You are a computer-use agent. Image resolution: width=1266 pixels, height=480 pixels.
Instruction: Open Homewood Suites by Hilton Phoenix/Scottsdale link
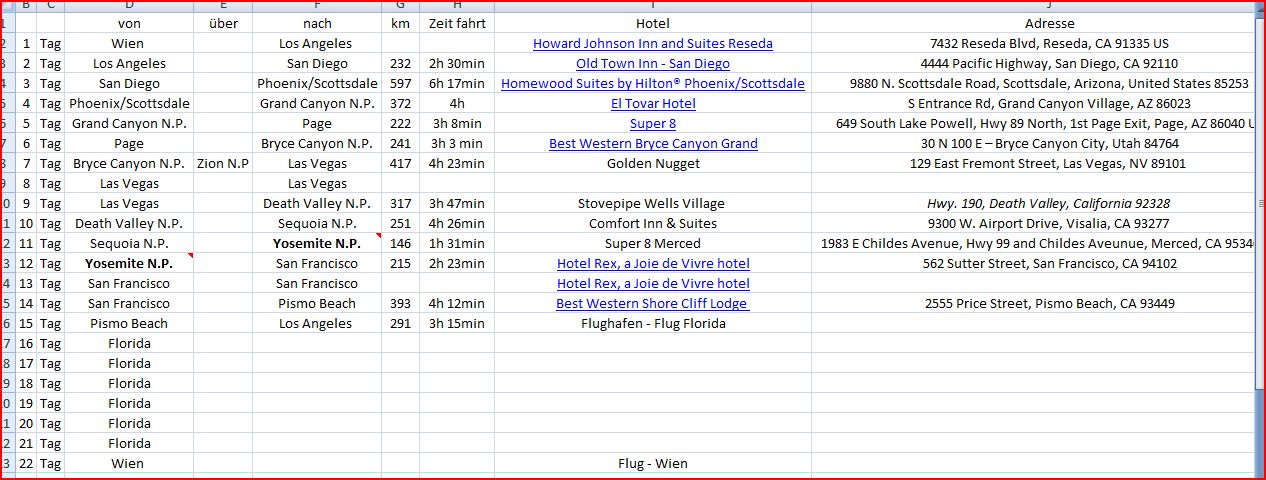pos(652,84)
